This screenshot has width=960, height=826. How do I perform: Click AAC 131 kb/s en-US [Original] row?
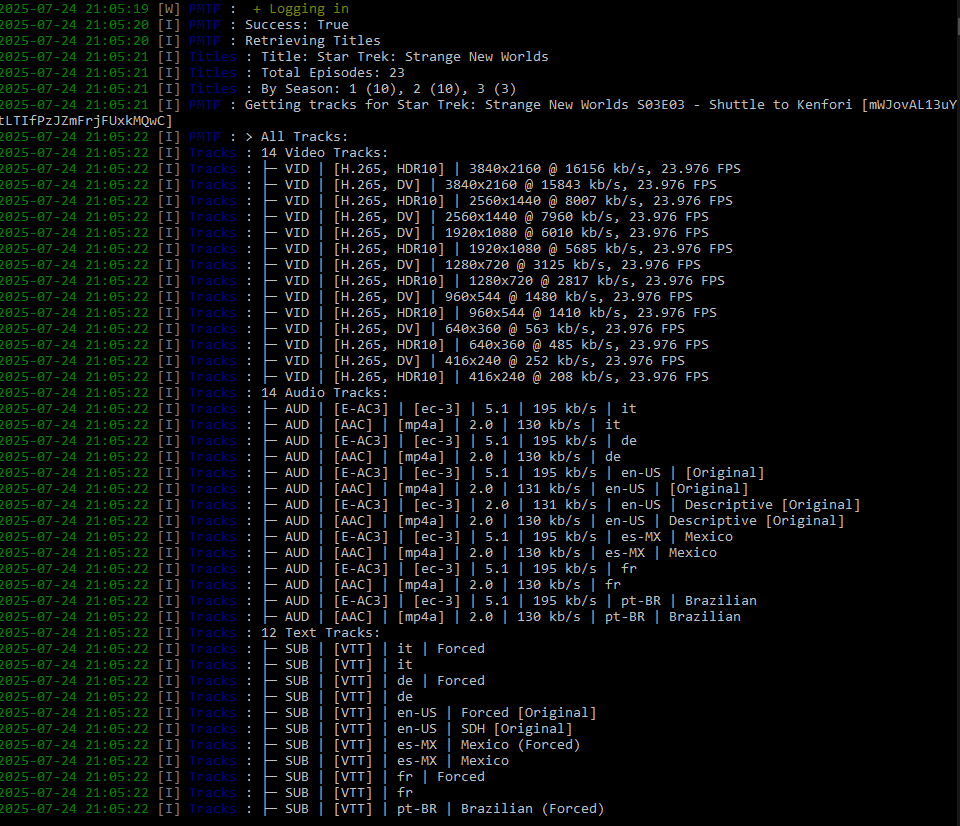pyautogui.click(x=506, y=489)
